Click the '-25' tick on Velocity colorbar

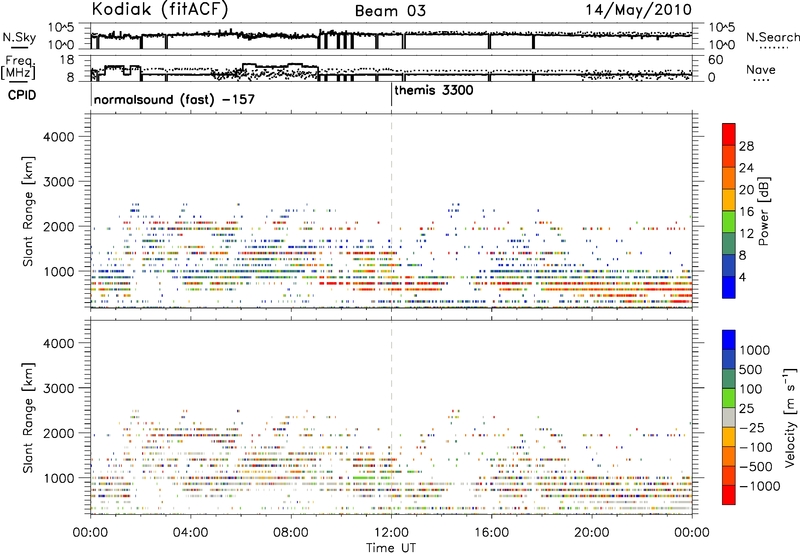(x=753, y=427)
